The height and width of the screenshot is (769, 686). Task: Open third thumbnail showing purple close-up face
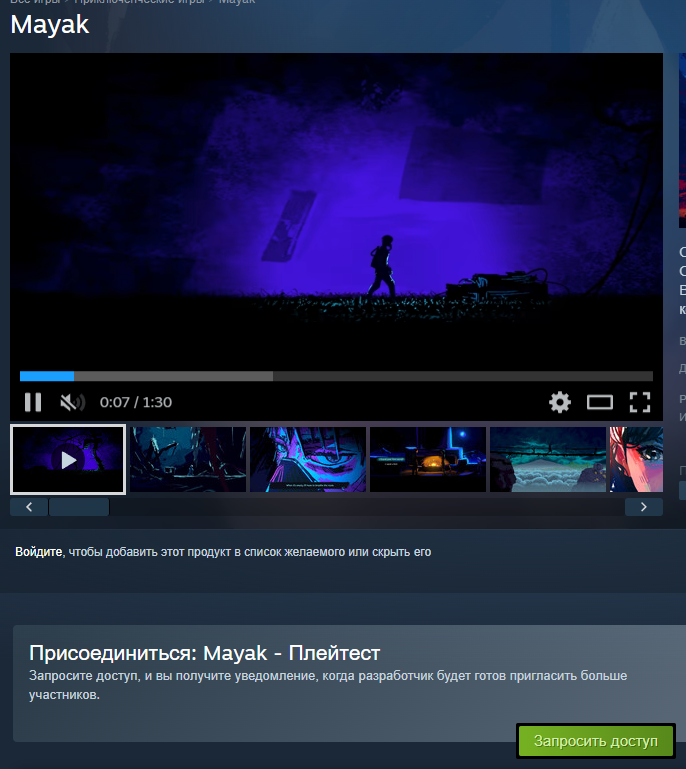tap(308, 460)
